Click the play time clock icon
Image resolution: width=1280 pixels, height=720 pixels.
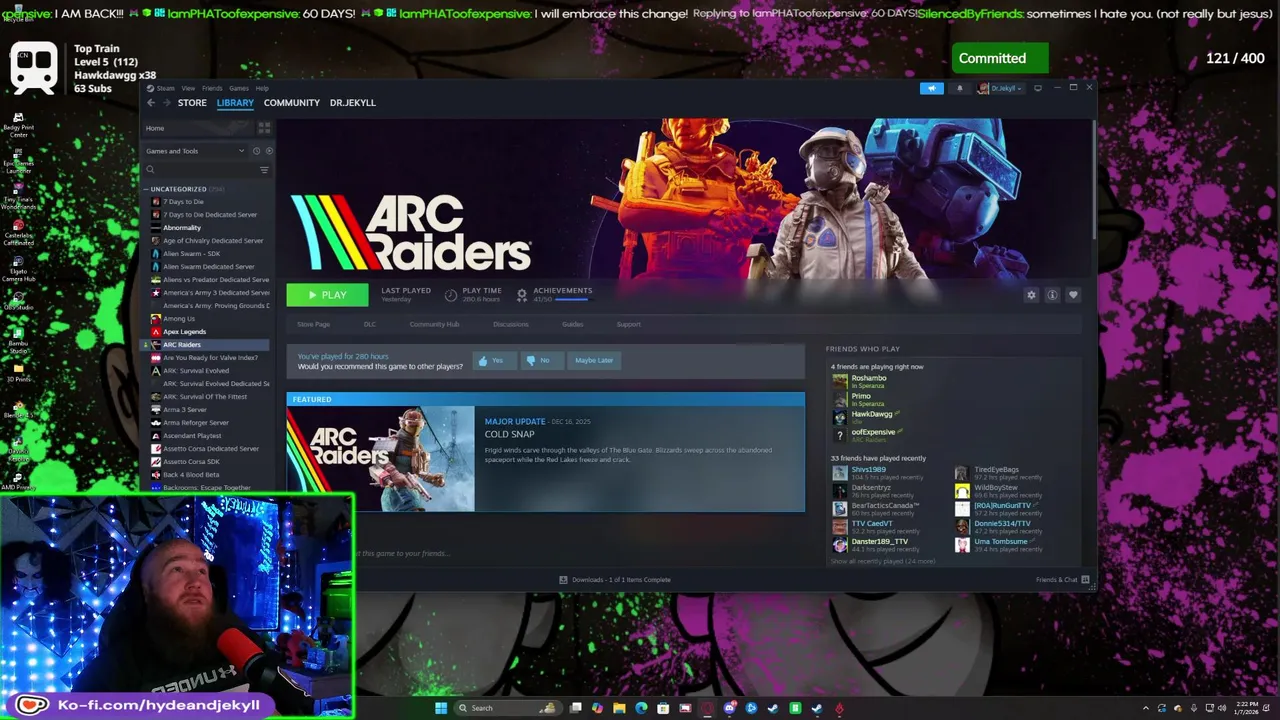tap(451, 295)
